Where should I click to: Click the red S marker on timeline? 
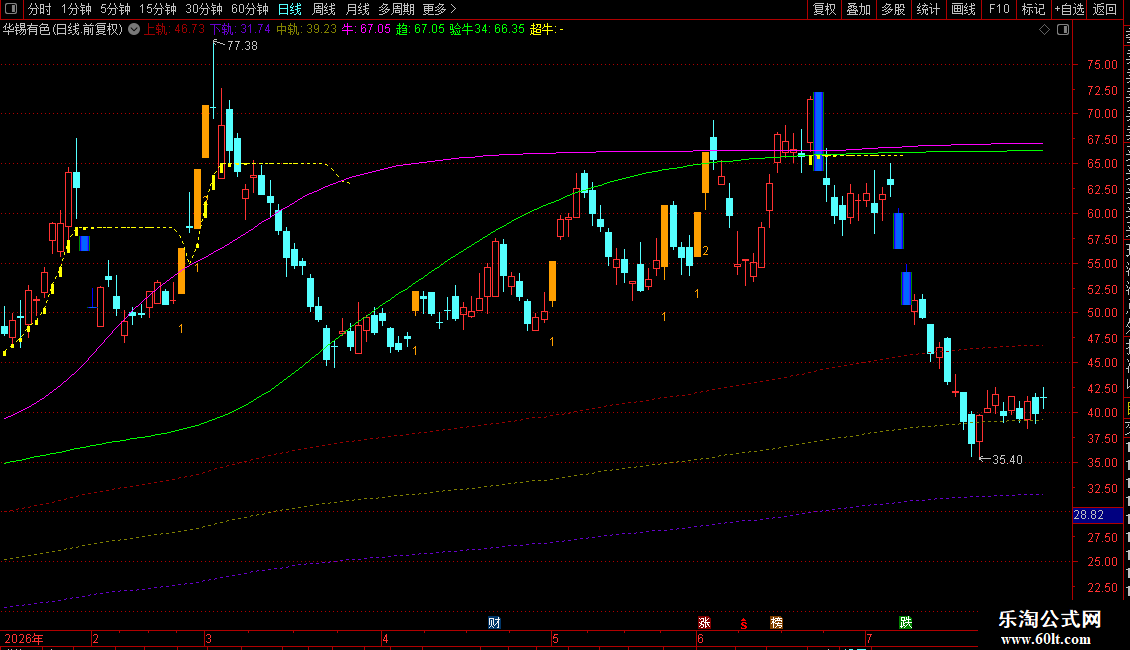pos(744,624)
